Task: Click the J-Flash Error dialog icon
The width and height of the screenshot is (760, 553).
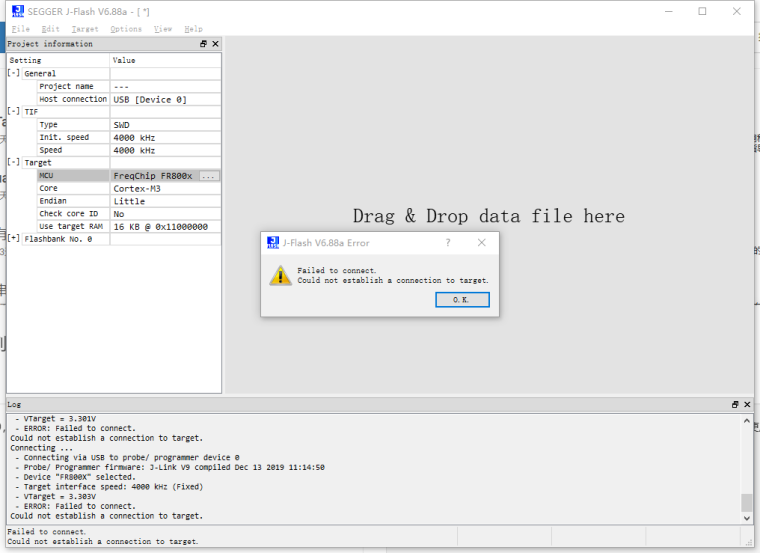Action: point(273,243)
